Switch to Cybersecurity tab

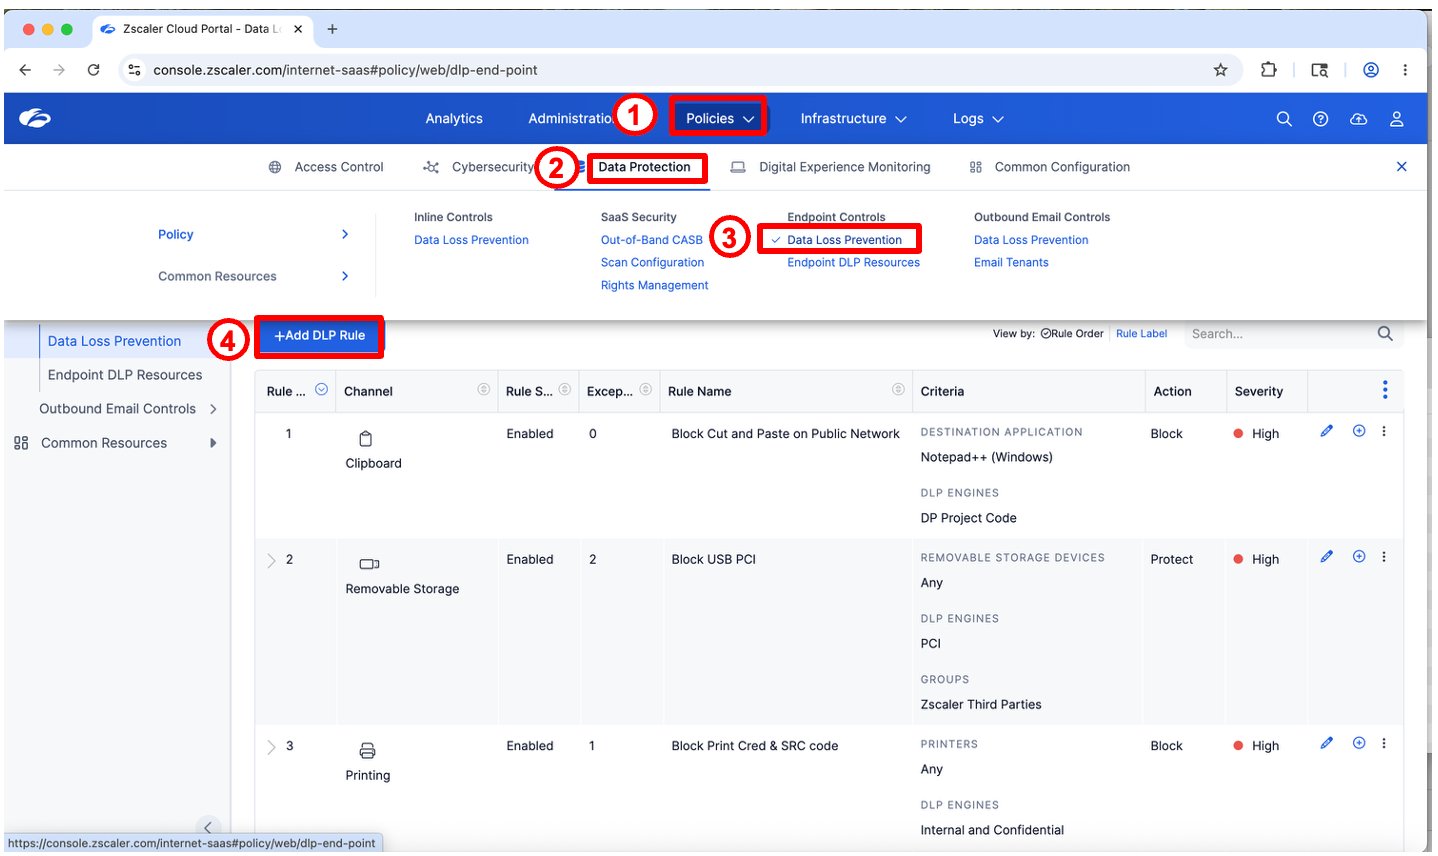(x=479, y=167)
